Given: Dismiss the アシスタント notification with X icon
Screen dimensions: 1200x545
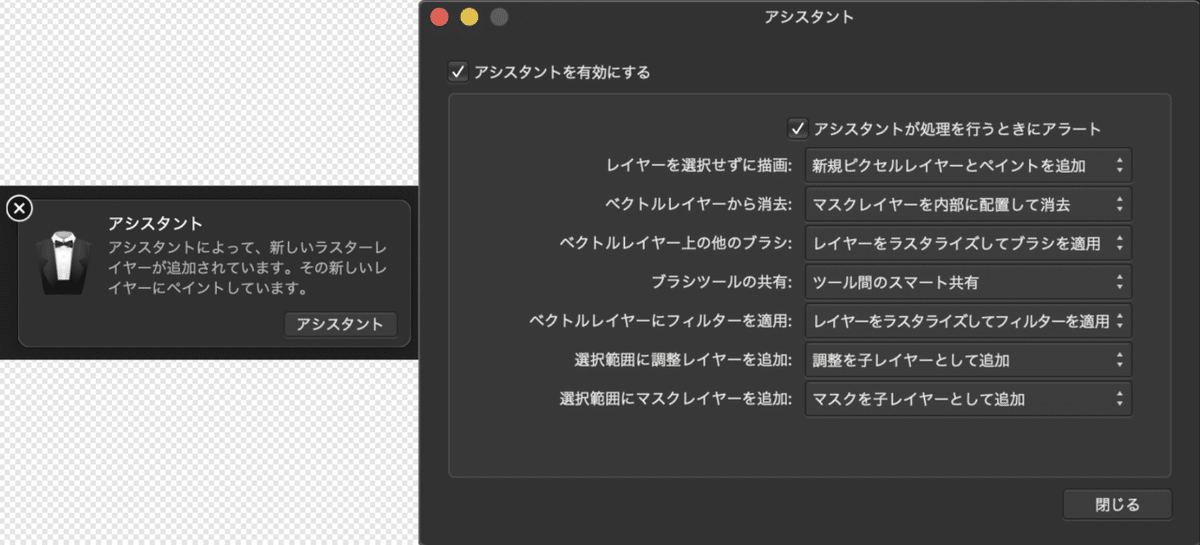Looking at the screenshot, I should point(19,208).
